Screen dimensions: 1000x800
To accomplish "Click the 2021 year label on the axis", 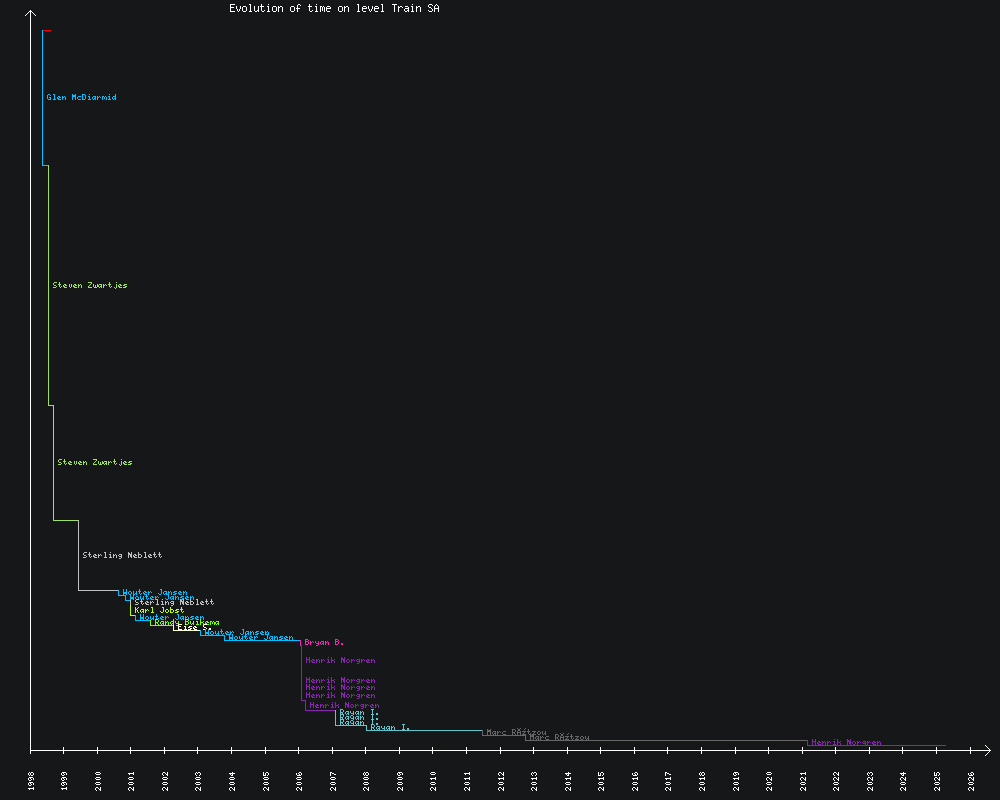I will pyautogui.click(x=804, y=780).
